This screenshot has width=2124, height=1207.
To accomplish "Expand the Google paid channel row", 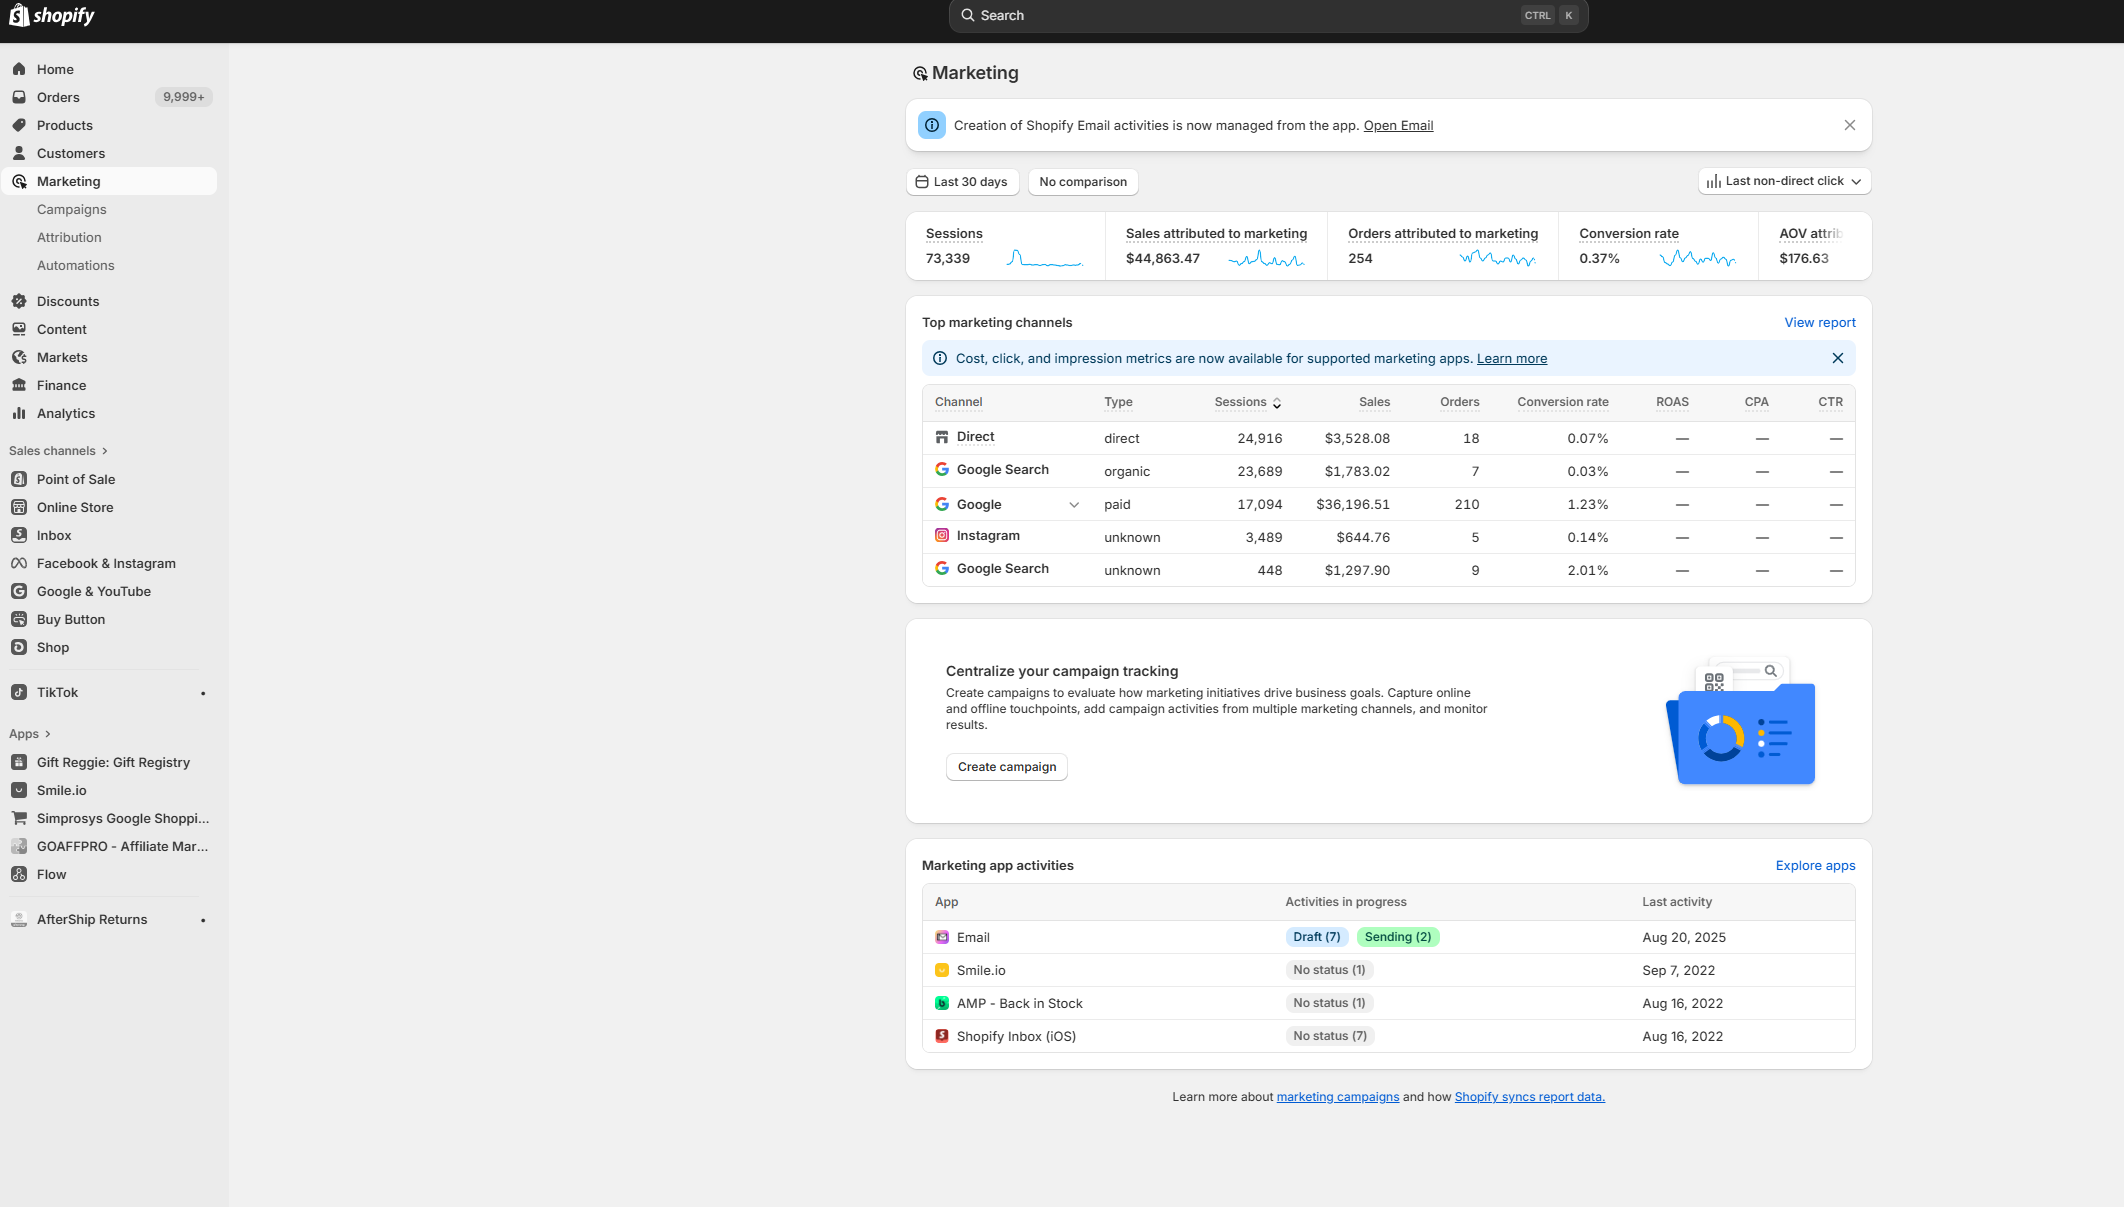I will click(x=1074, y=505).
